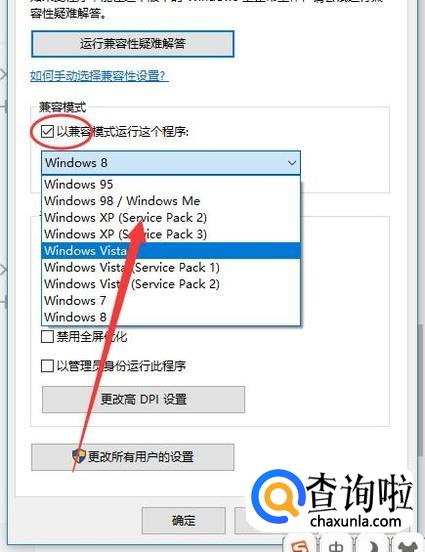The image size is (425, 552).
Task: Confirm with the 确定 button
Action: (183, 520)
